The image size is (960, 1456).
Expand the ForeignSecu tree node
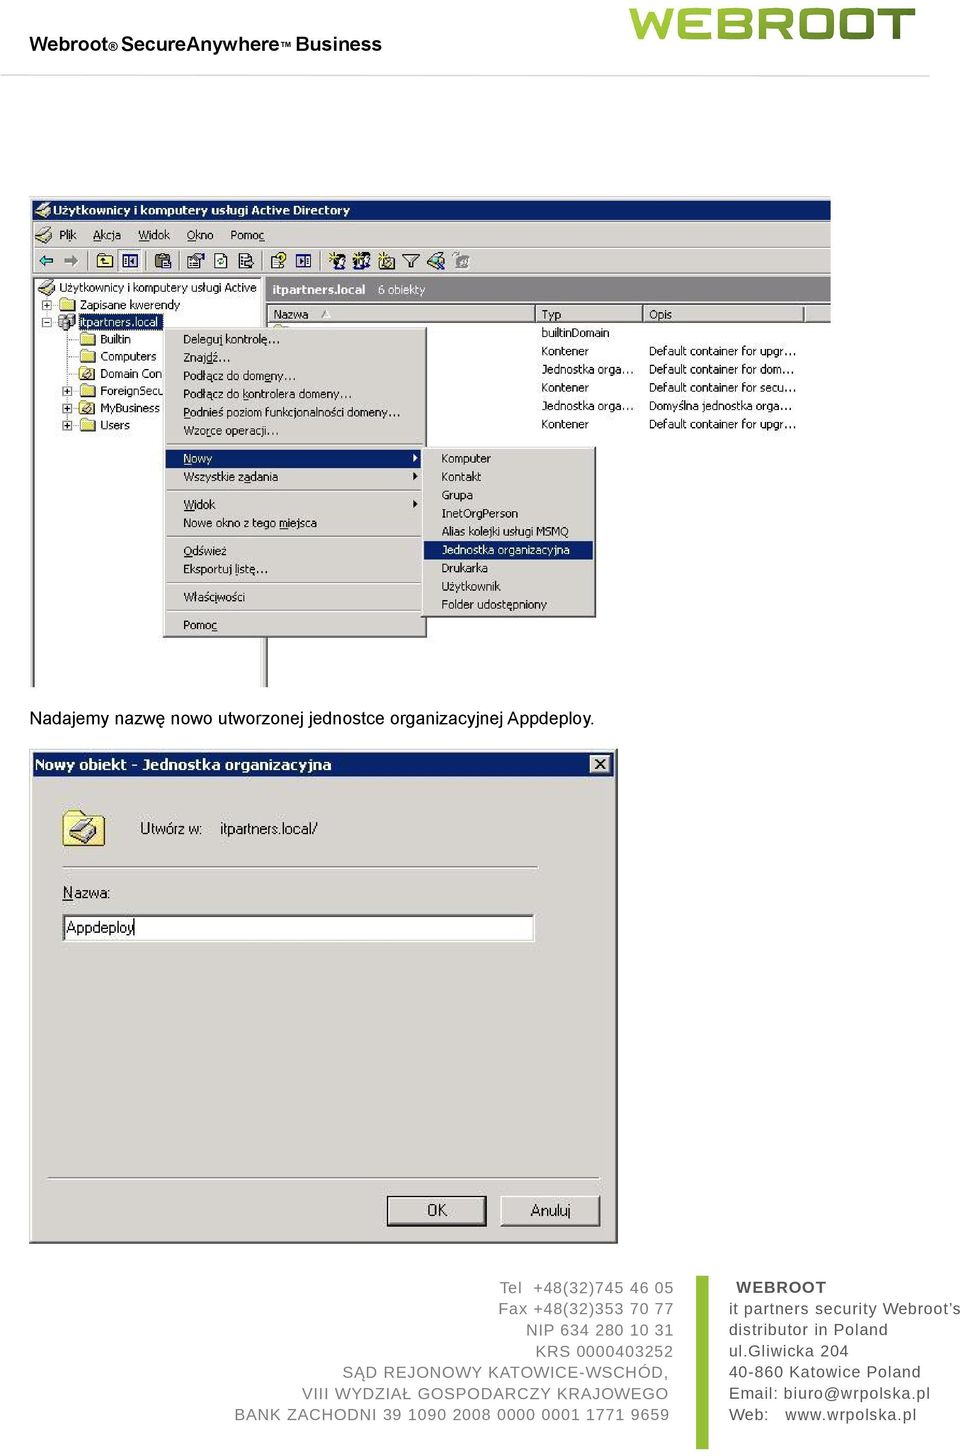pos(67,391)
